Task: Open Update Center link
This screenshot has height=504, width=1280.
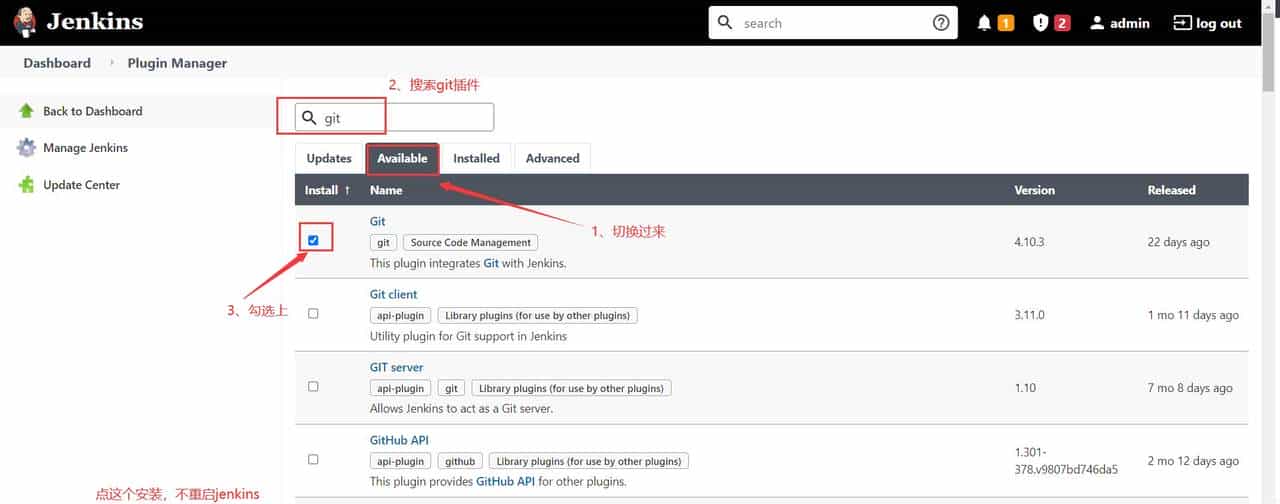Action: point(81,185)
